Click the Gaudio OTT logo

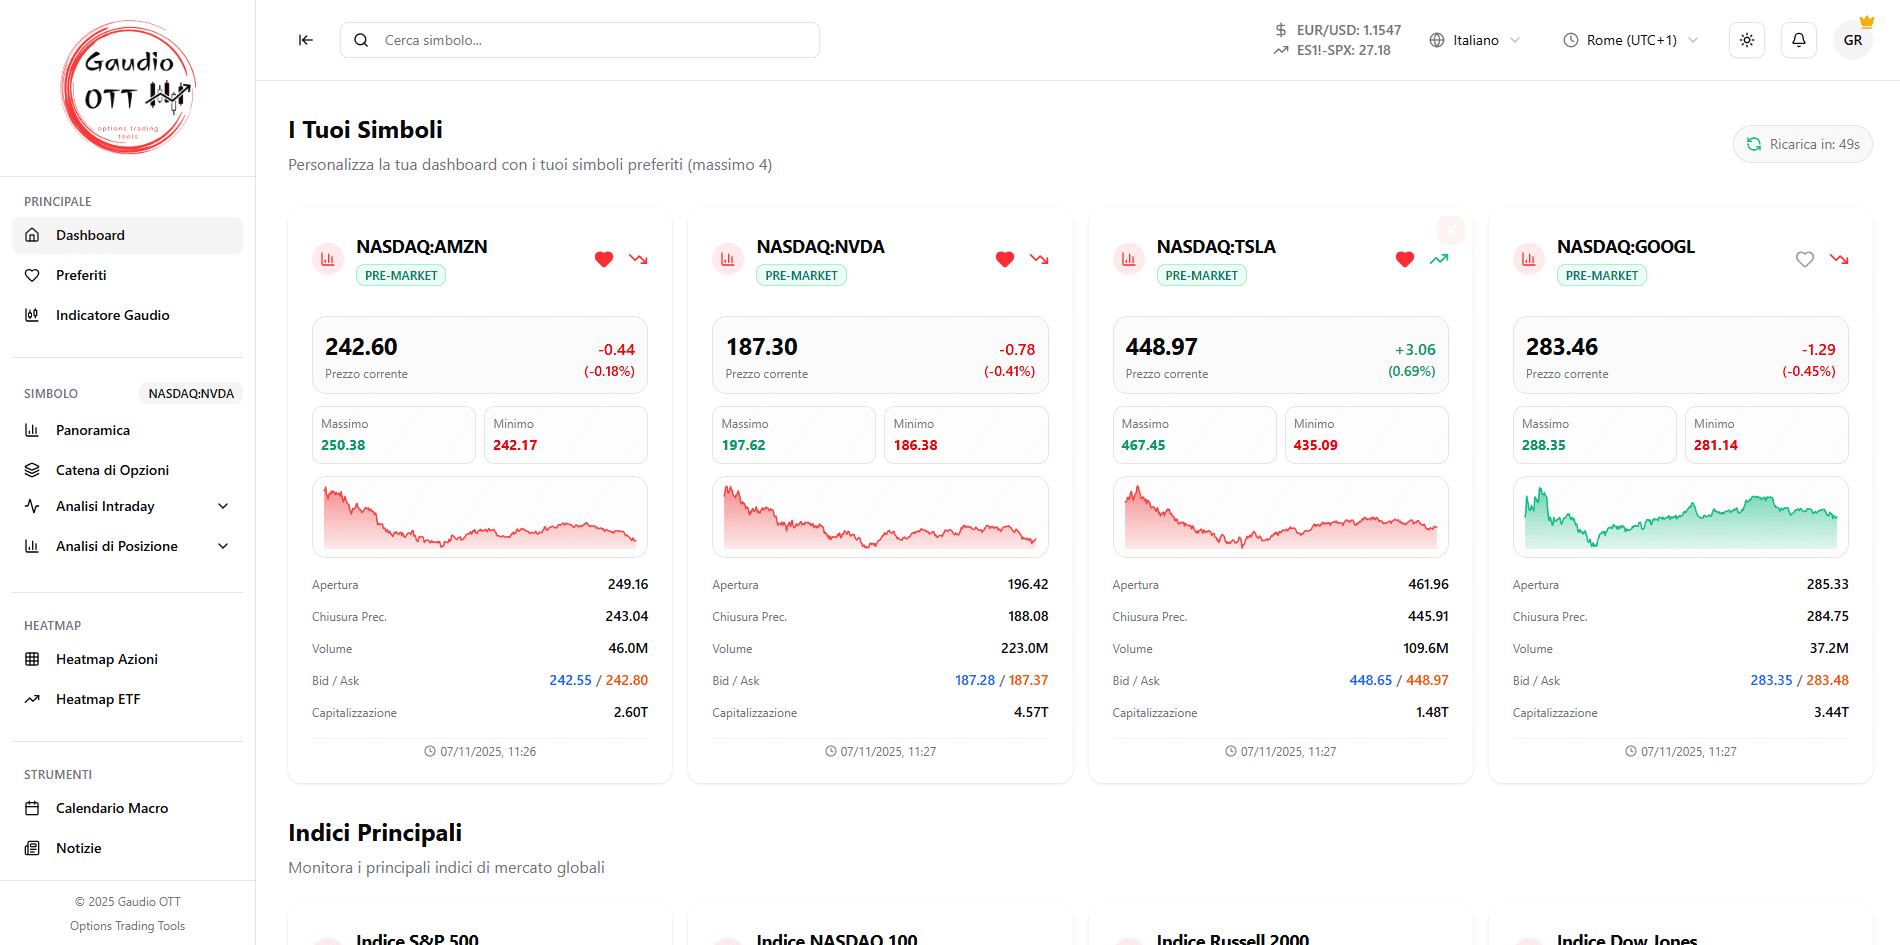click(127, 87)
